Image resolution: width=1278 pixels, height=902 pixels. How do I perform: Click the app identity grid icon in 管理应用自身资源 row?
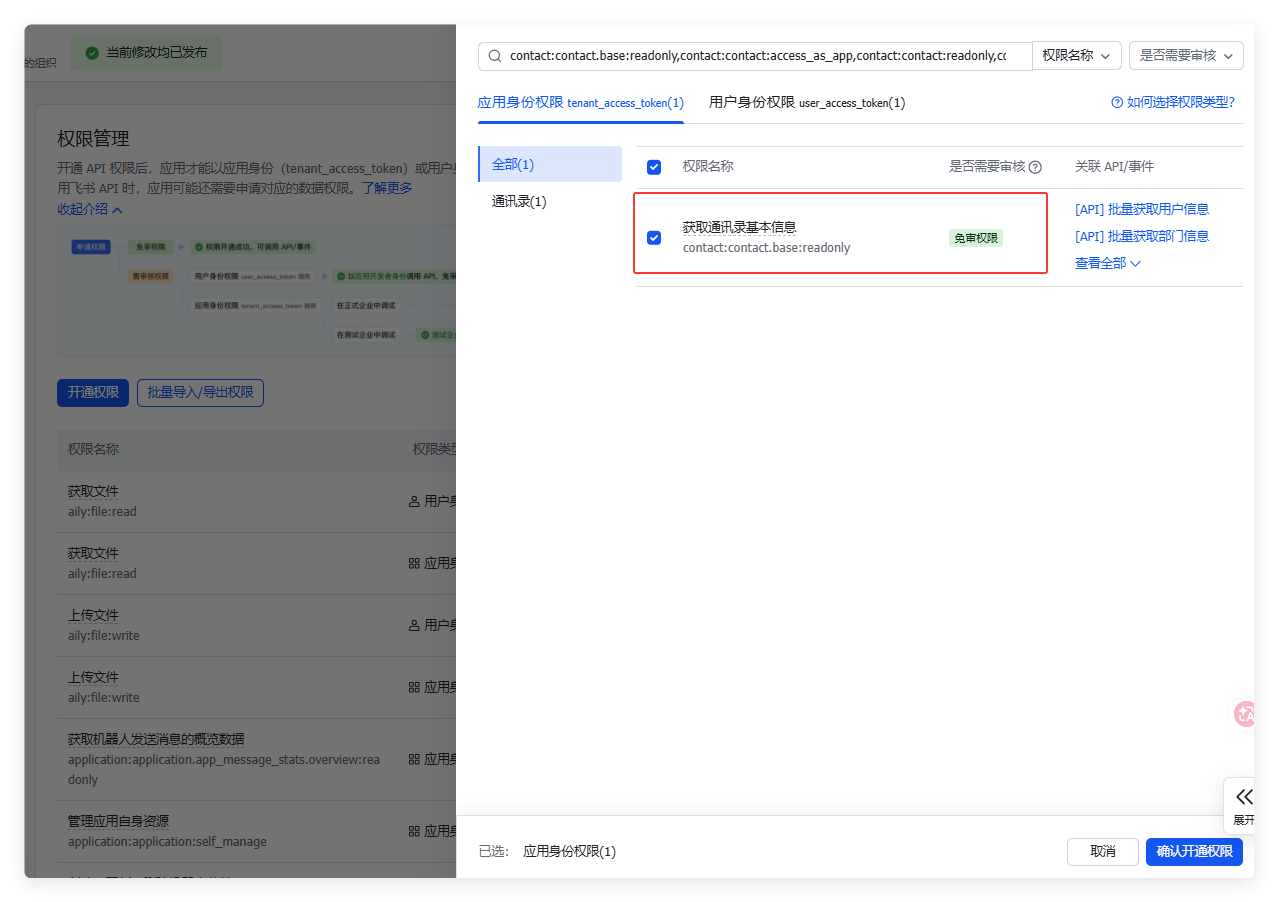pyautogui.click(x=414, y=831)
